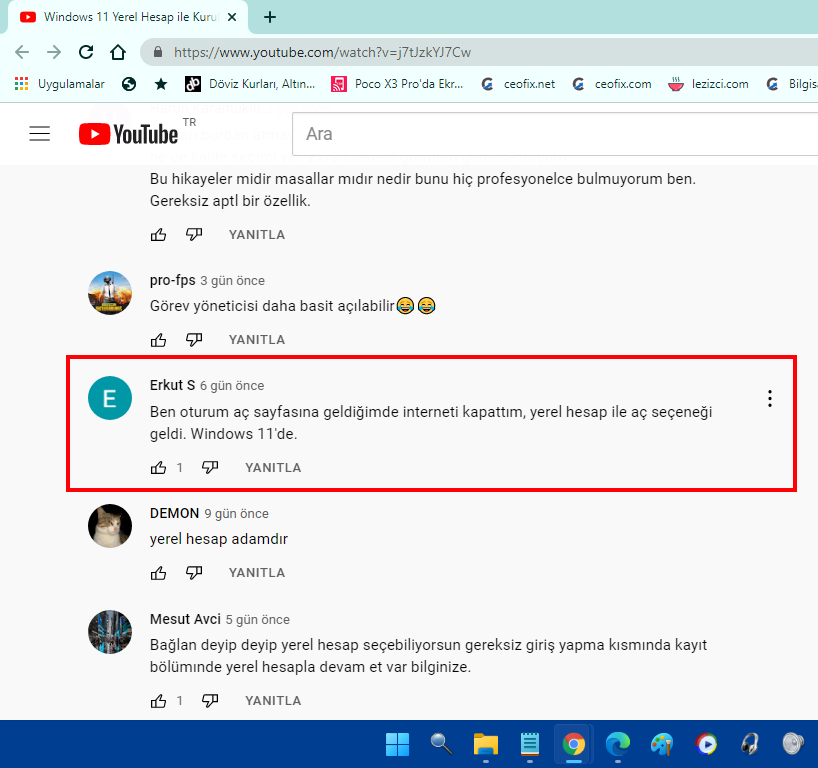Click the address bar URL
This screenshot has height=768, width=818.
pyautogui.click(x=322, y=52)
